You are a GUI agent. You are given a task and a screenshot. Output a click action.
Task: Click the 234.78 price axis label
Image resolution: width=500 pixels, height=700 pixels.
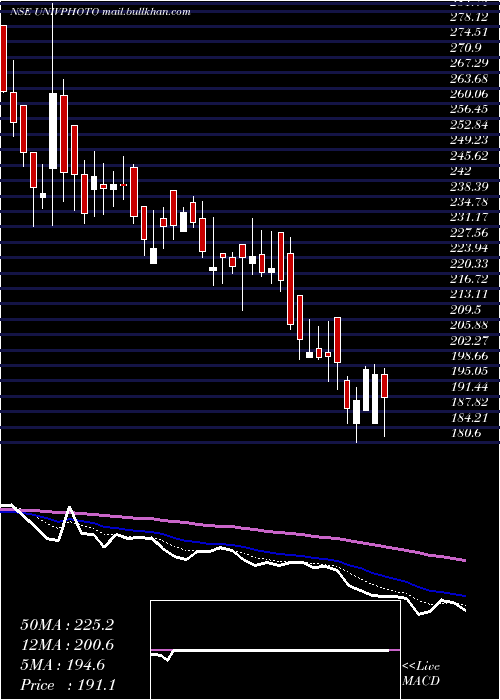pyautogui.click(x=467, y=201)
